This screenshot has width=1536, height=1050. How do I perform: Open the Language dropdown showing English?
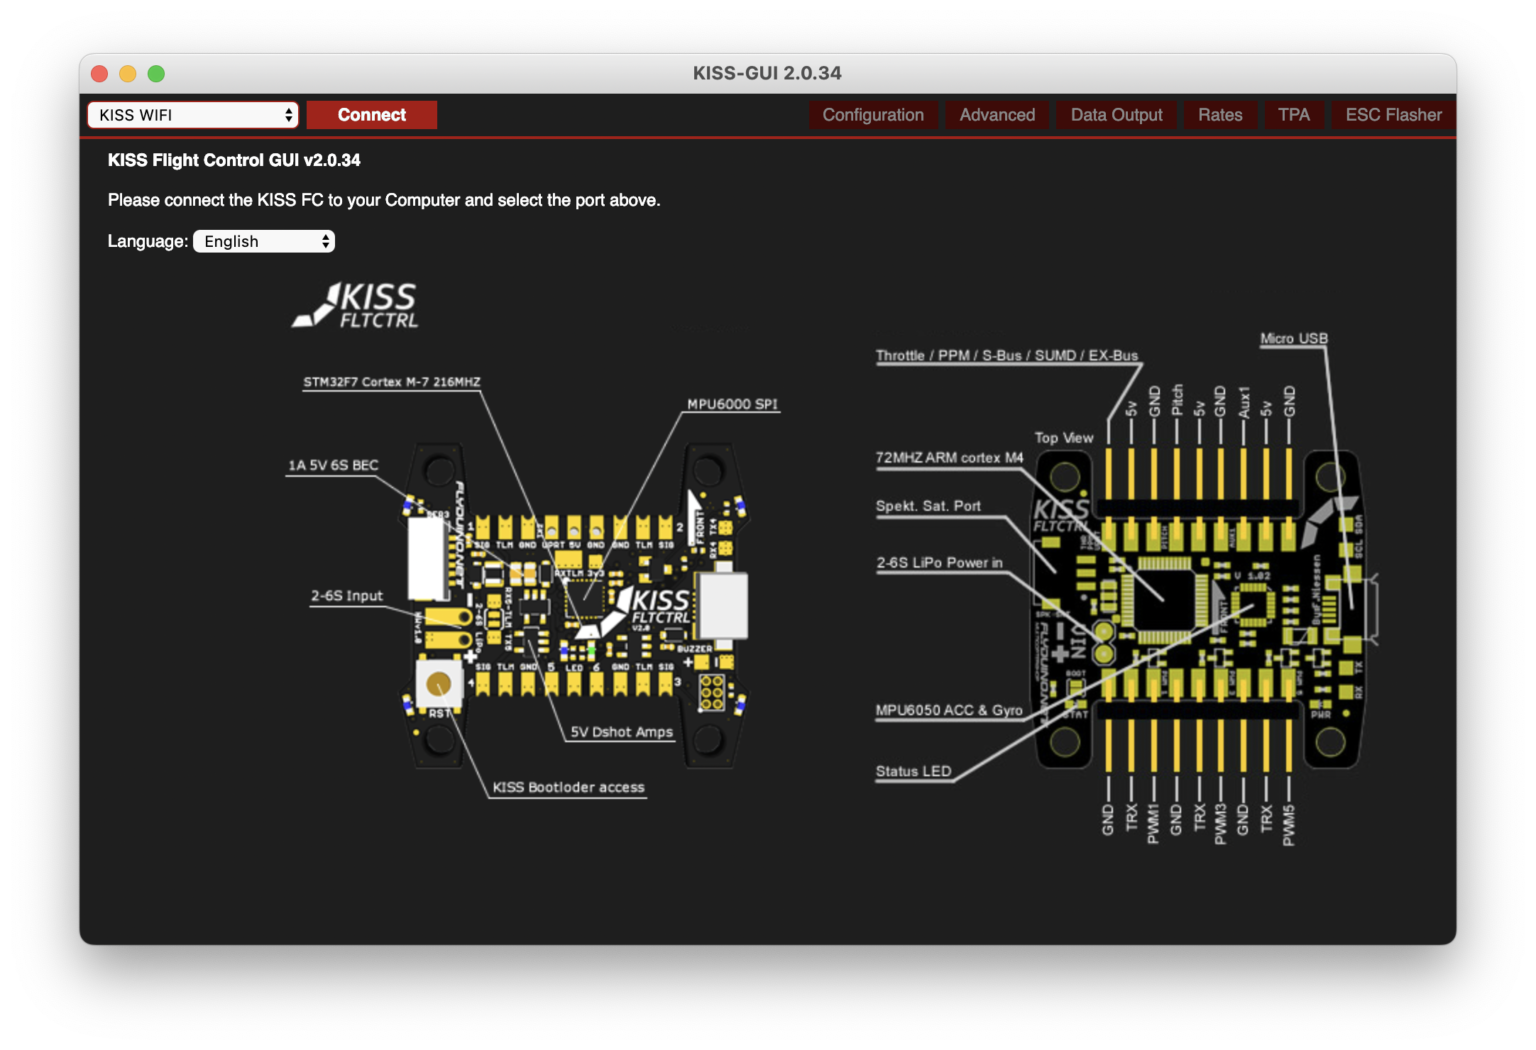pyautogui.click(x=263, y=241)
